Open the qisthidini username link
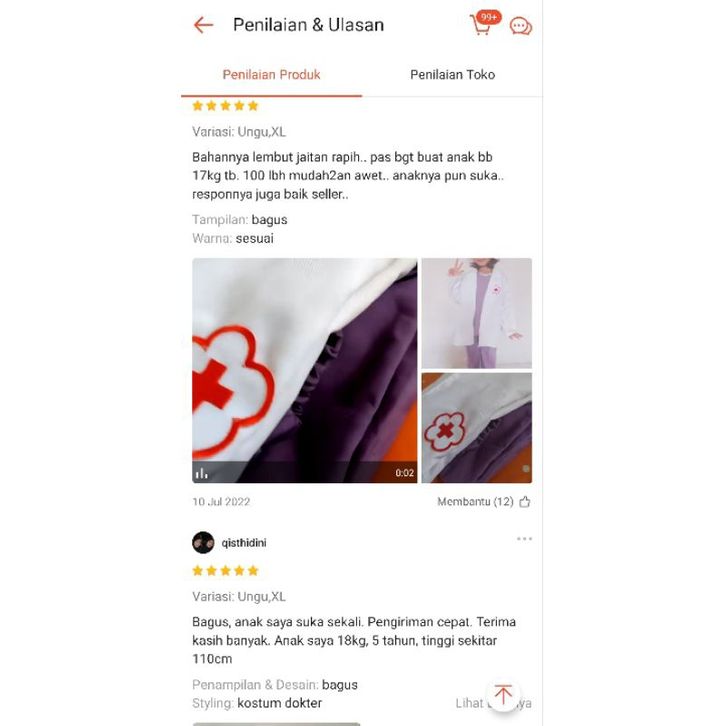Image resolution: width=726 pixels, height=726 pixels. [x=244, y=543]
